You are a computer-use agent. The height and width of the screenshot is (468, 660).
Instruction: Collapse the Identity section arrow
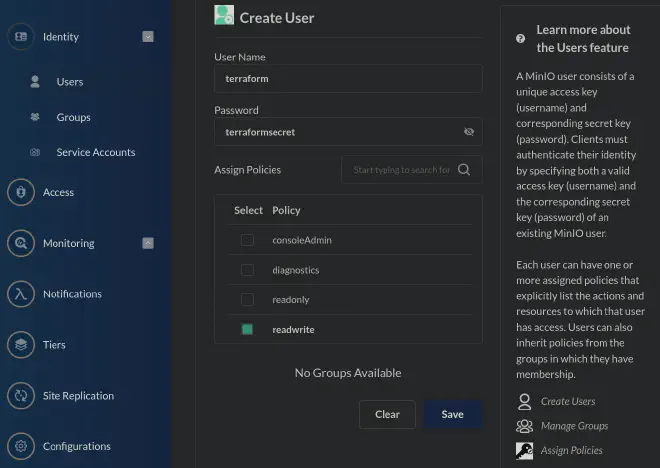(148, 37)
